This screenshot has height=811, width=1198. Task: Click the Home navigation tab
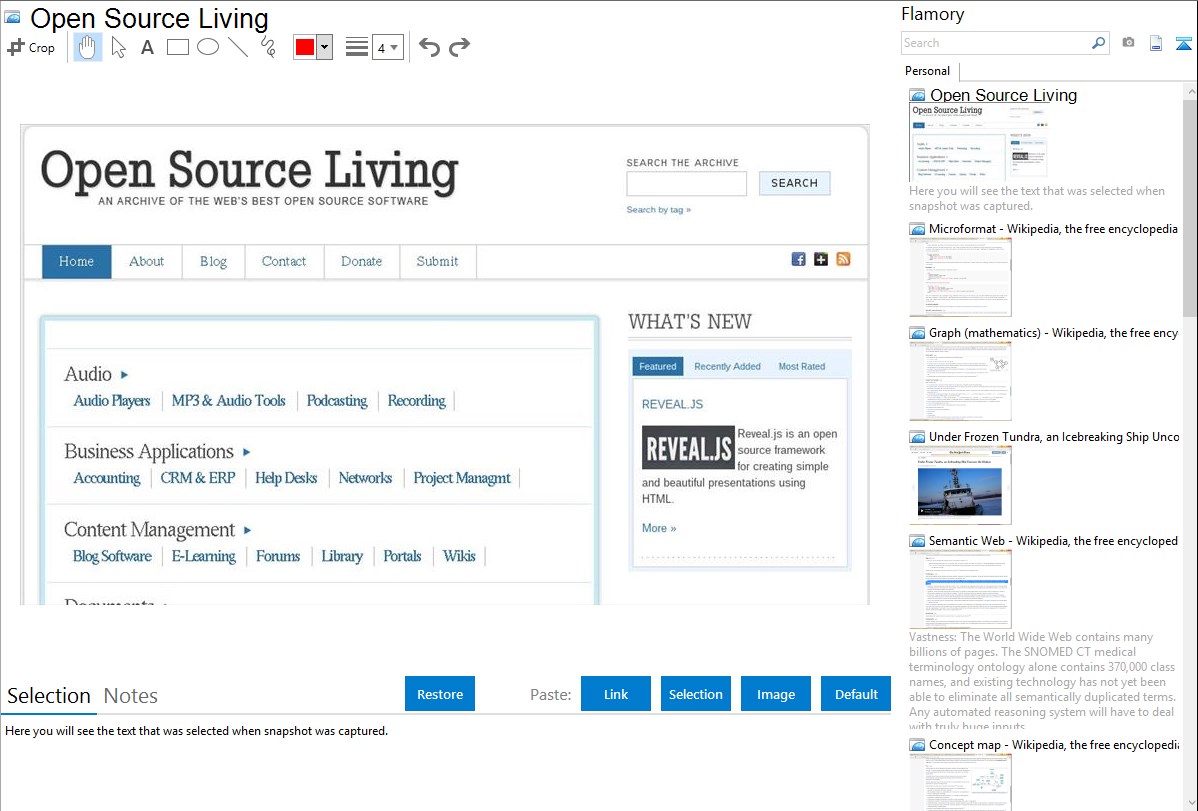(76, 261)
